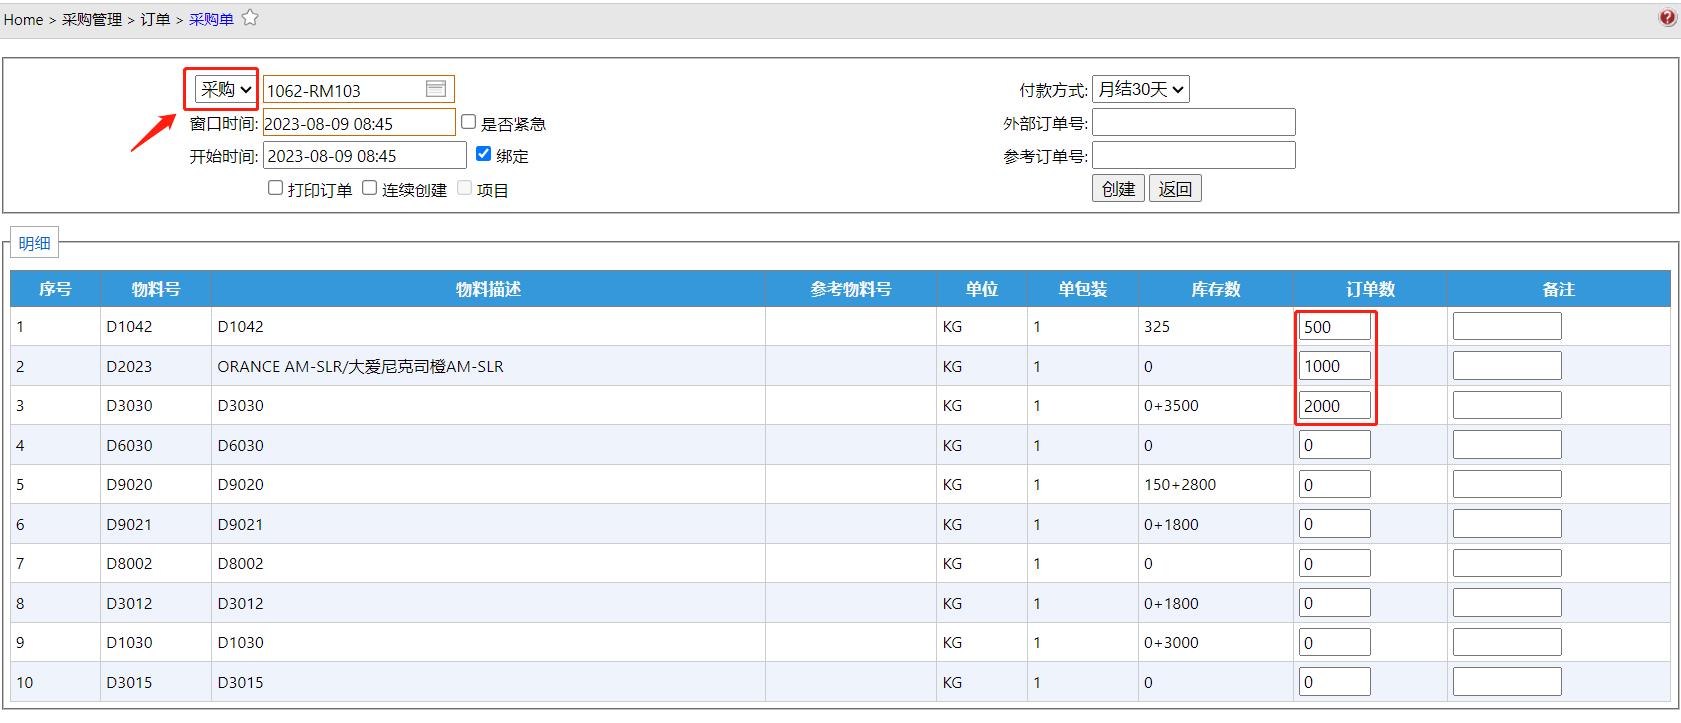Click the 开始时间 date field

[364, 155]
